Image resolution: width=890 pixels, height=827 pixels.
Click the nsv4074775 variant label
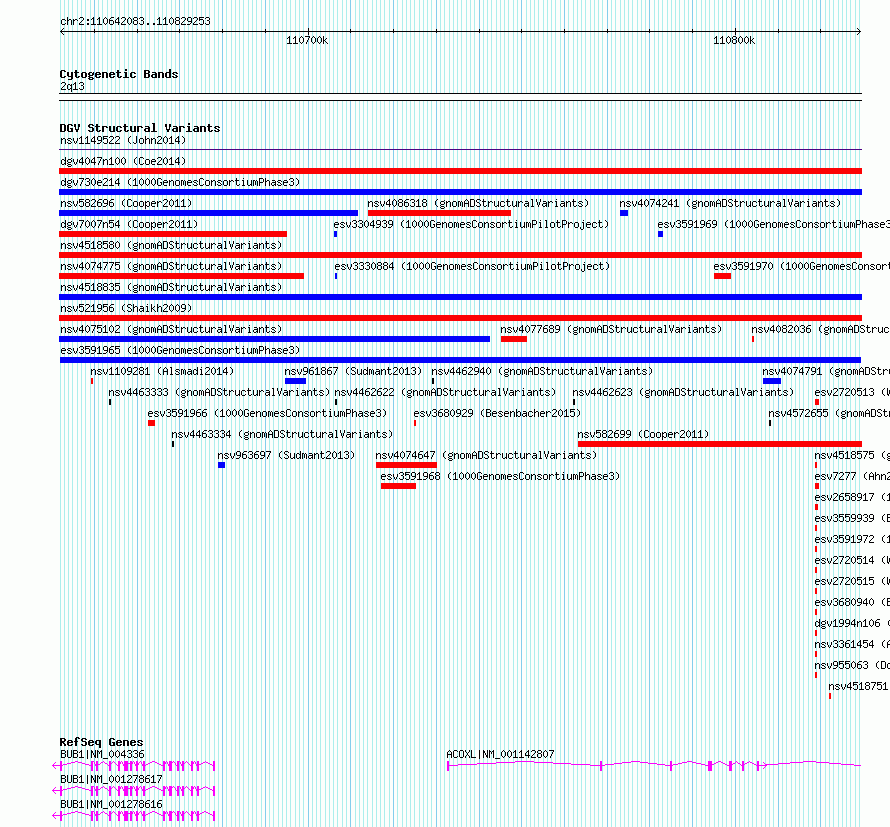[171, 266]
